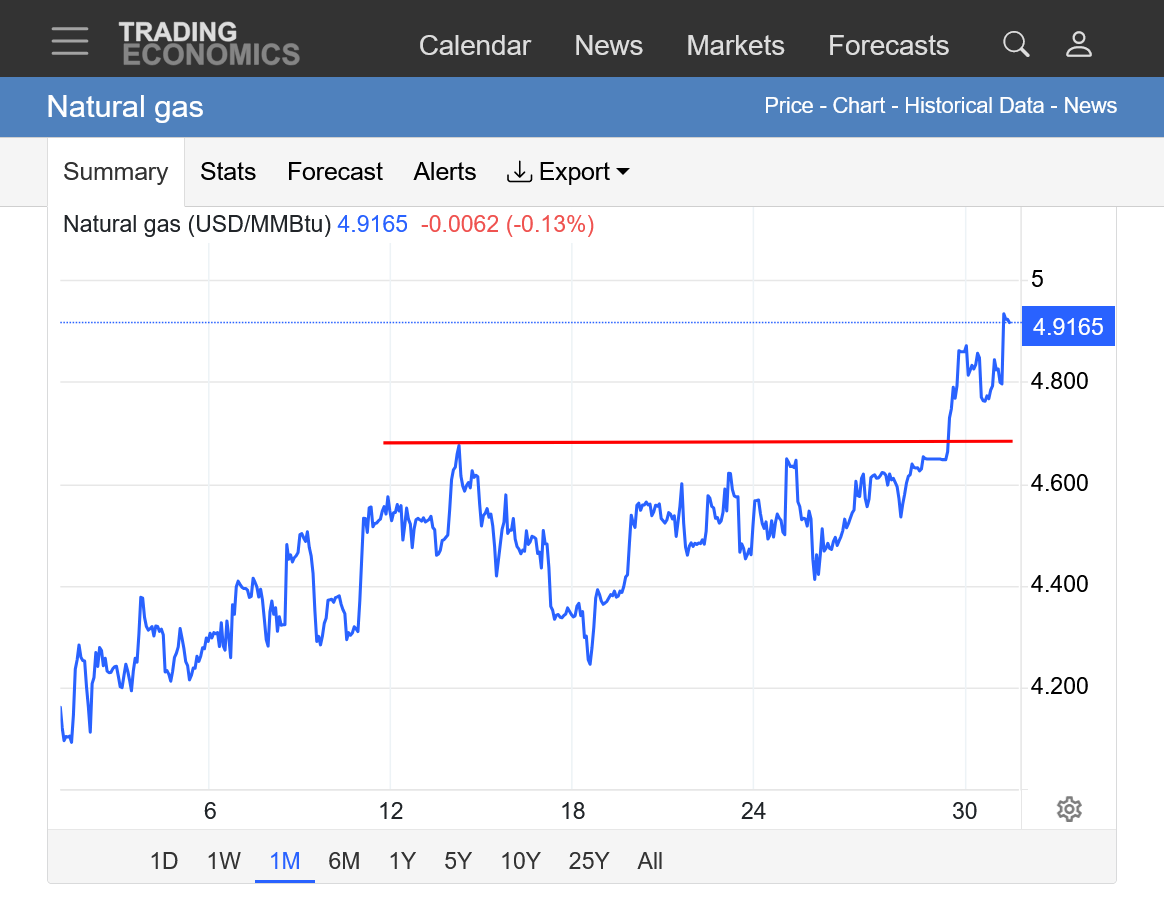
Task: Go to Calendar in top navigation
Action: pyautogui.click(x=474, y=46)
